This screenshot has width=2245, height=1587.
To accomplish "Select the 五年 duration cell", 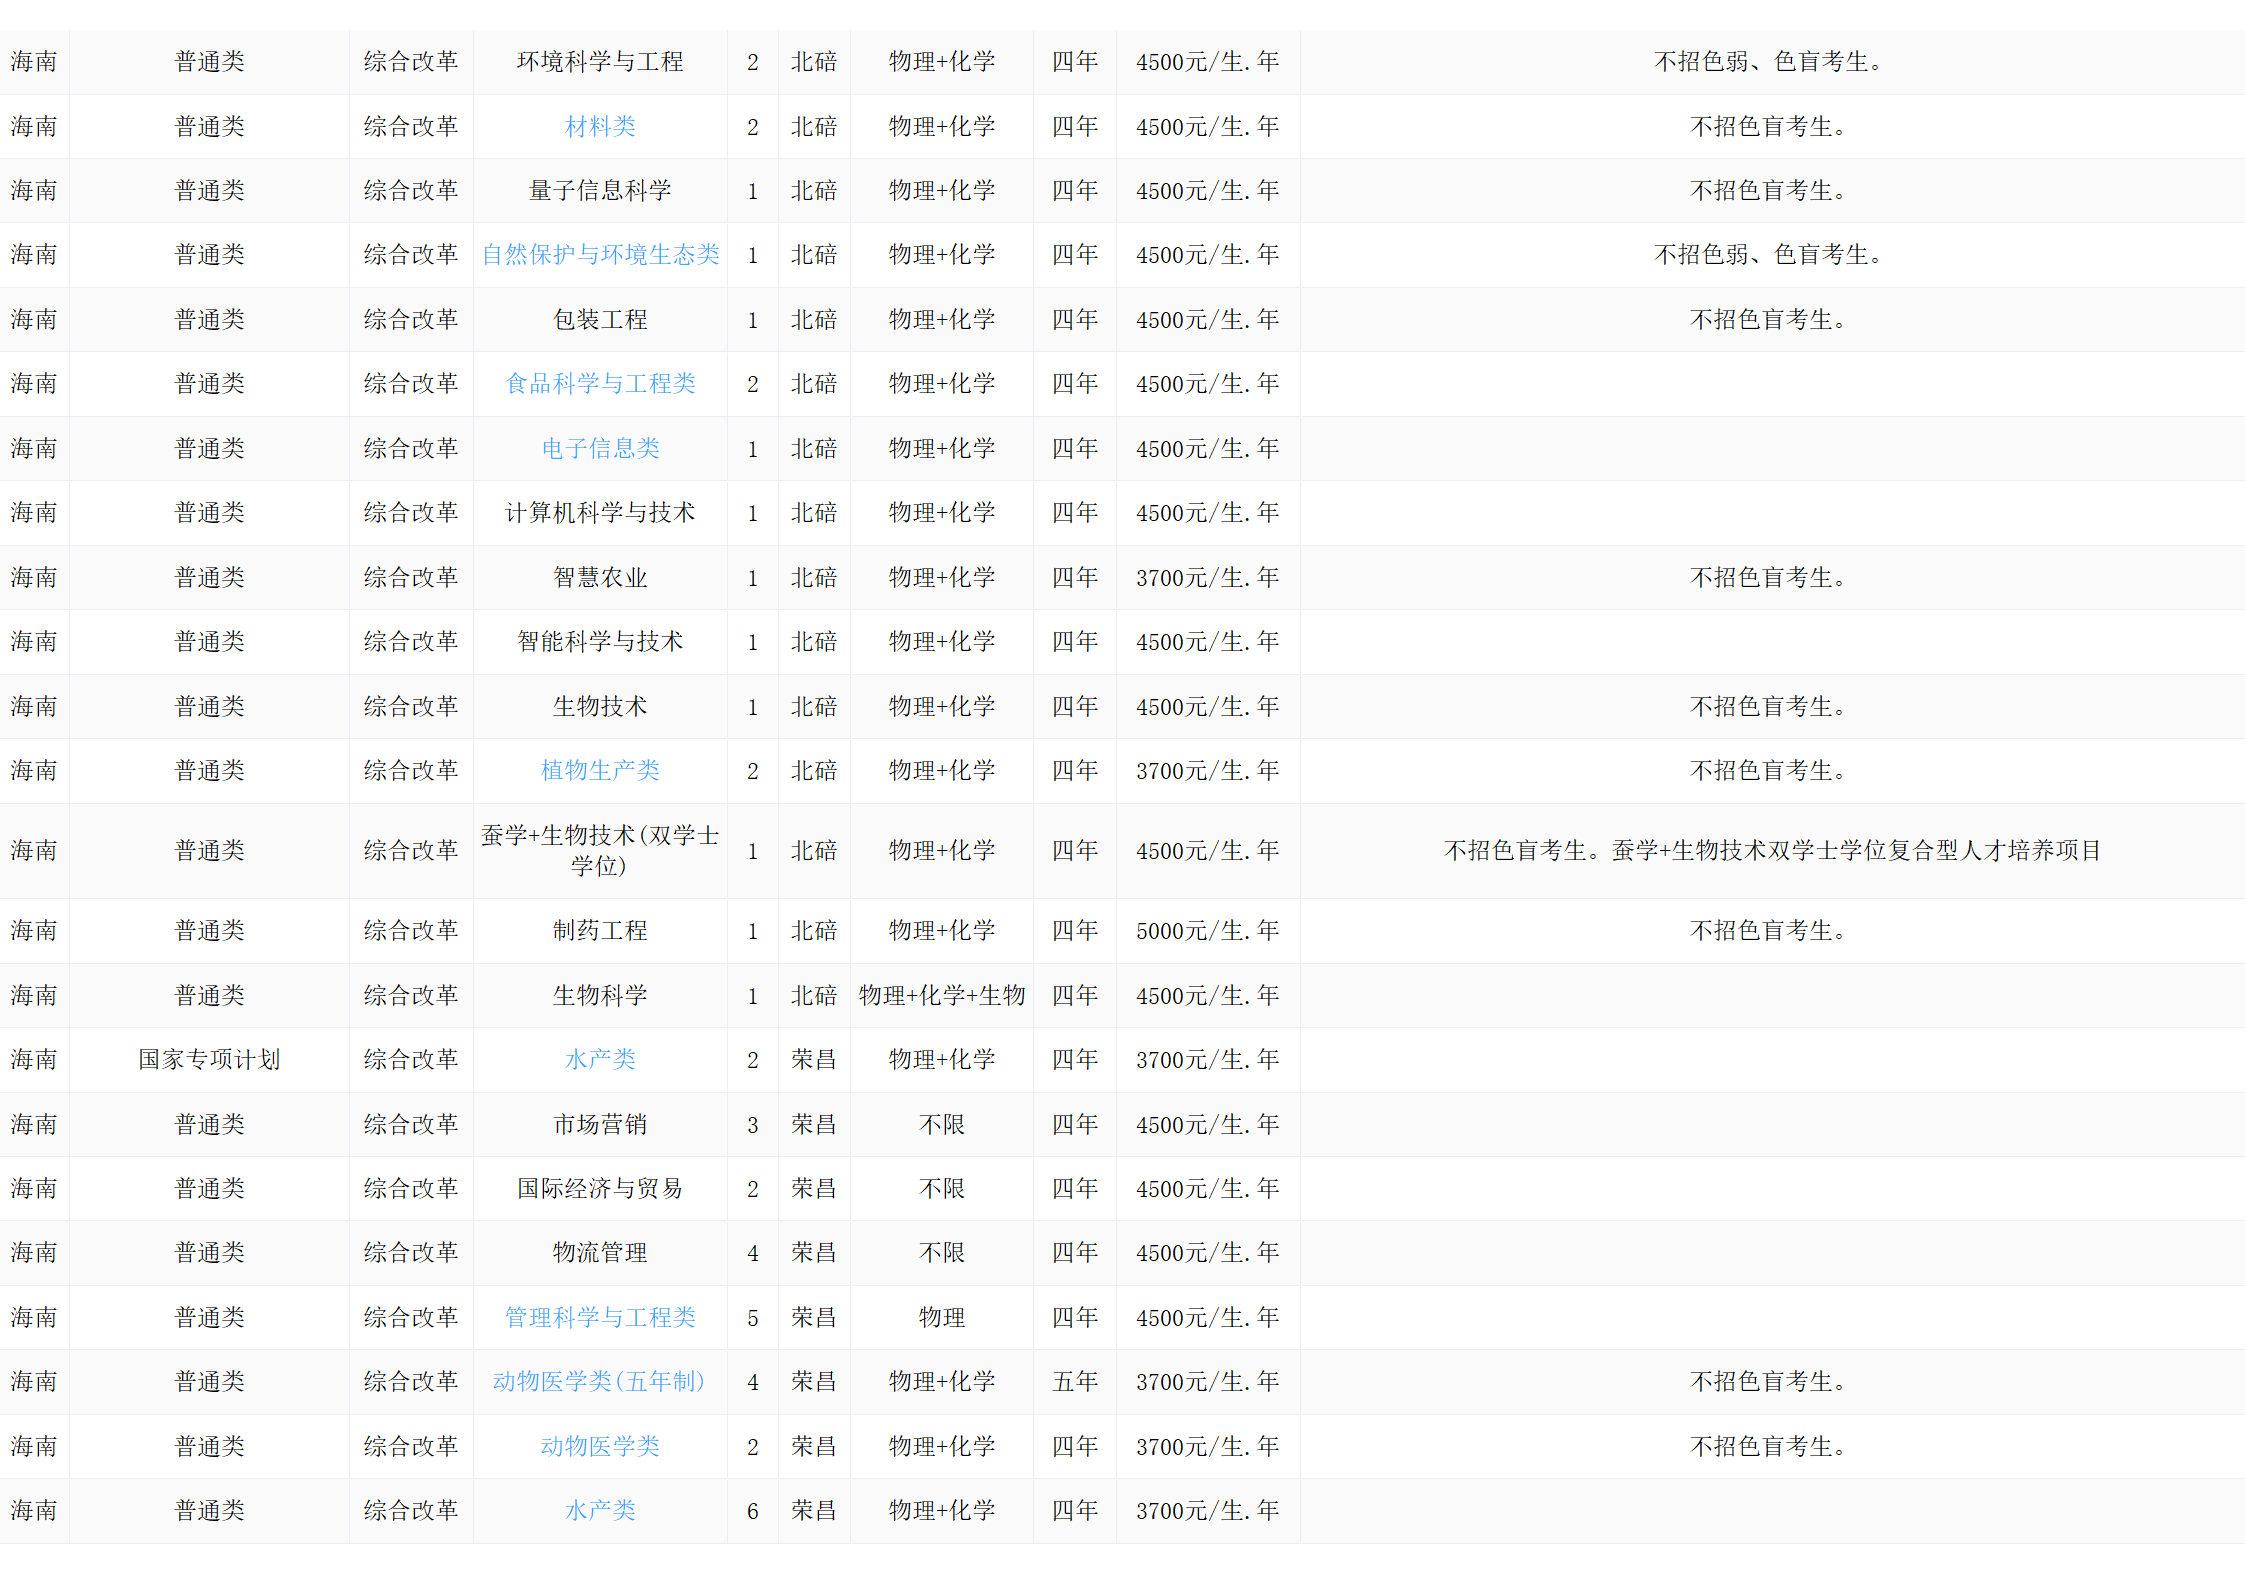I will point(1075,1382).
